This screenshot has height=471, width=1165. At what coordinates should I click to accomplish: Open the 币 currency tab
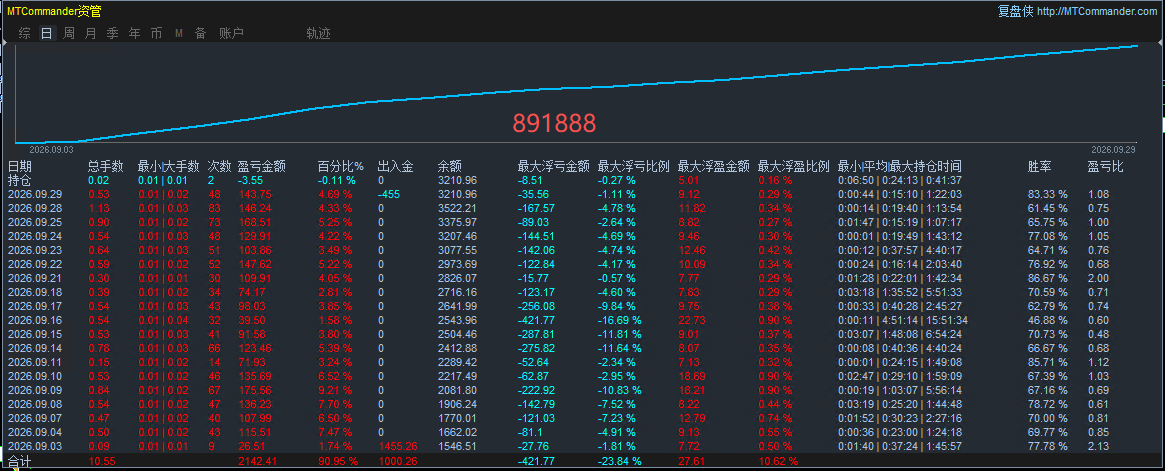coord(157,33)
